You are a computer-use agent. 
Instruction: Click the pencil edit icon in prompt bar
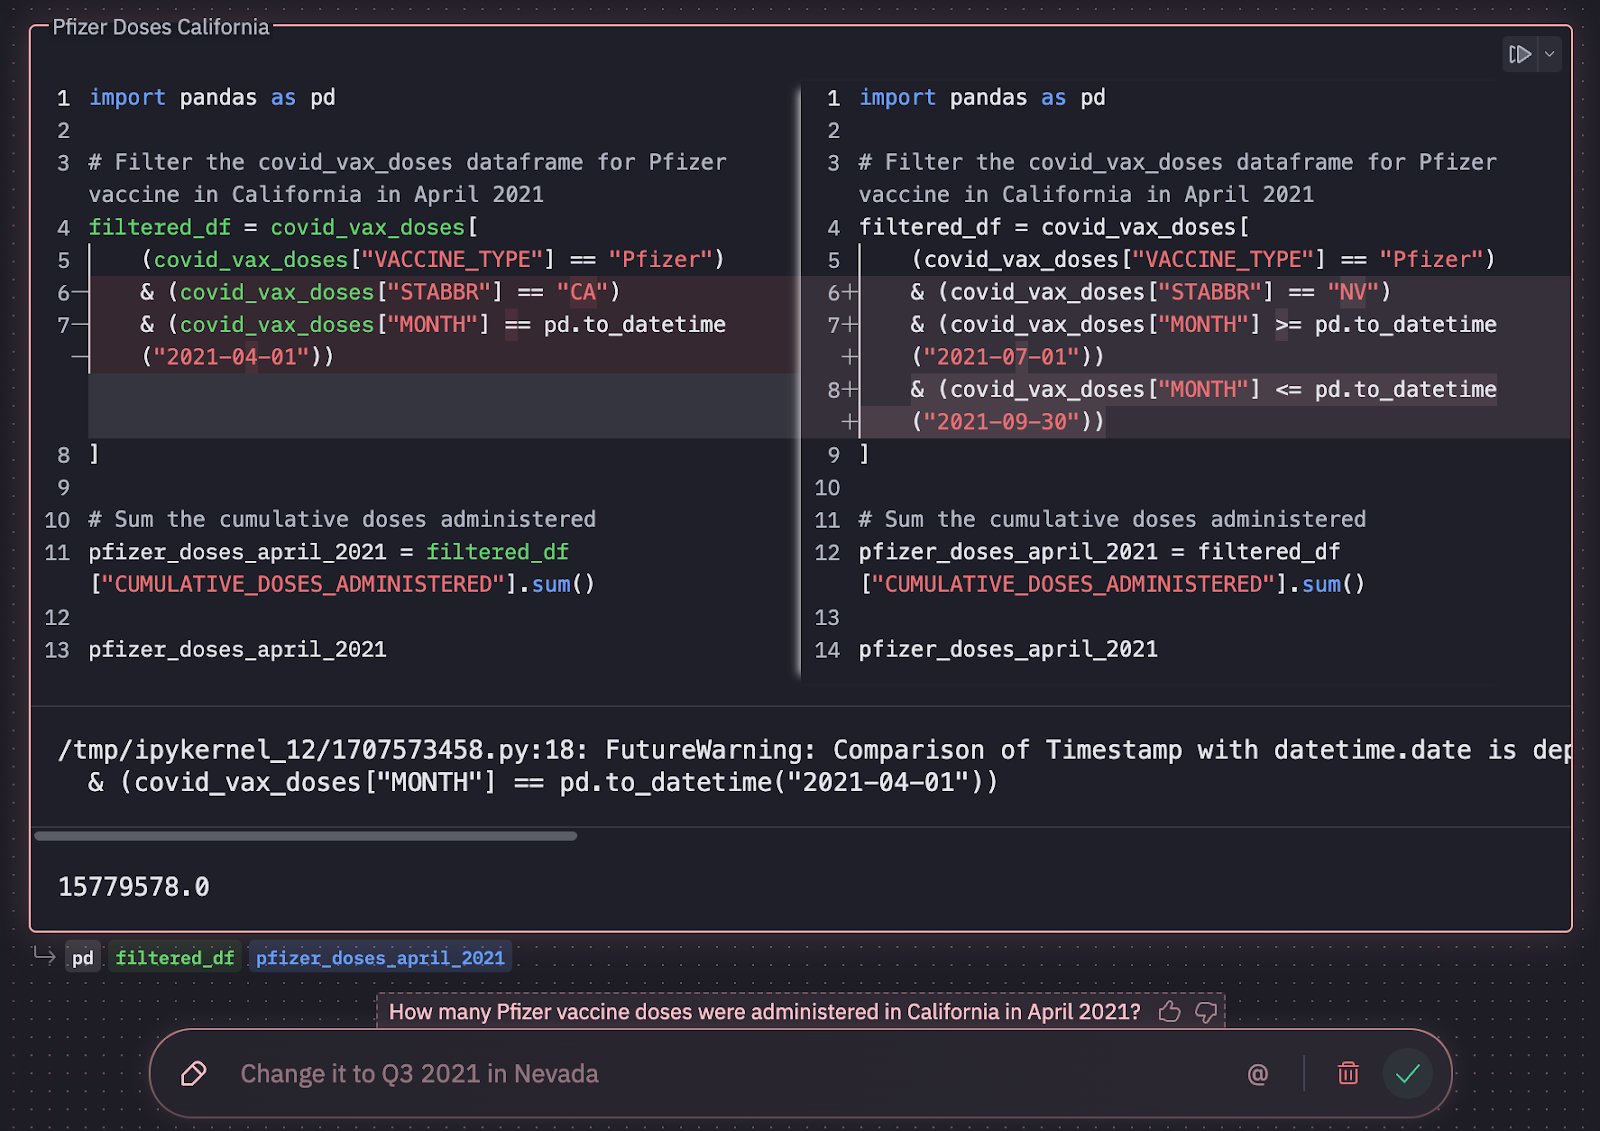point(194,1073)
